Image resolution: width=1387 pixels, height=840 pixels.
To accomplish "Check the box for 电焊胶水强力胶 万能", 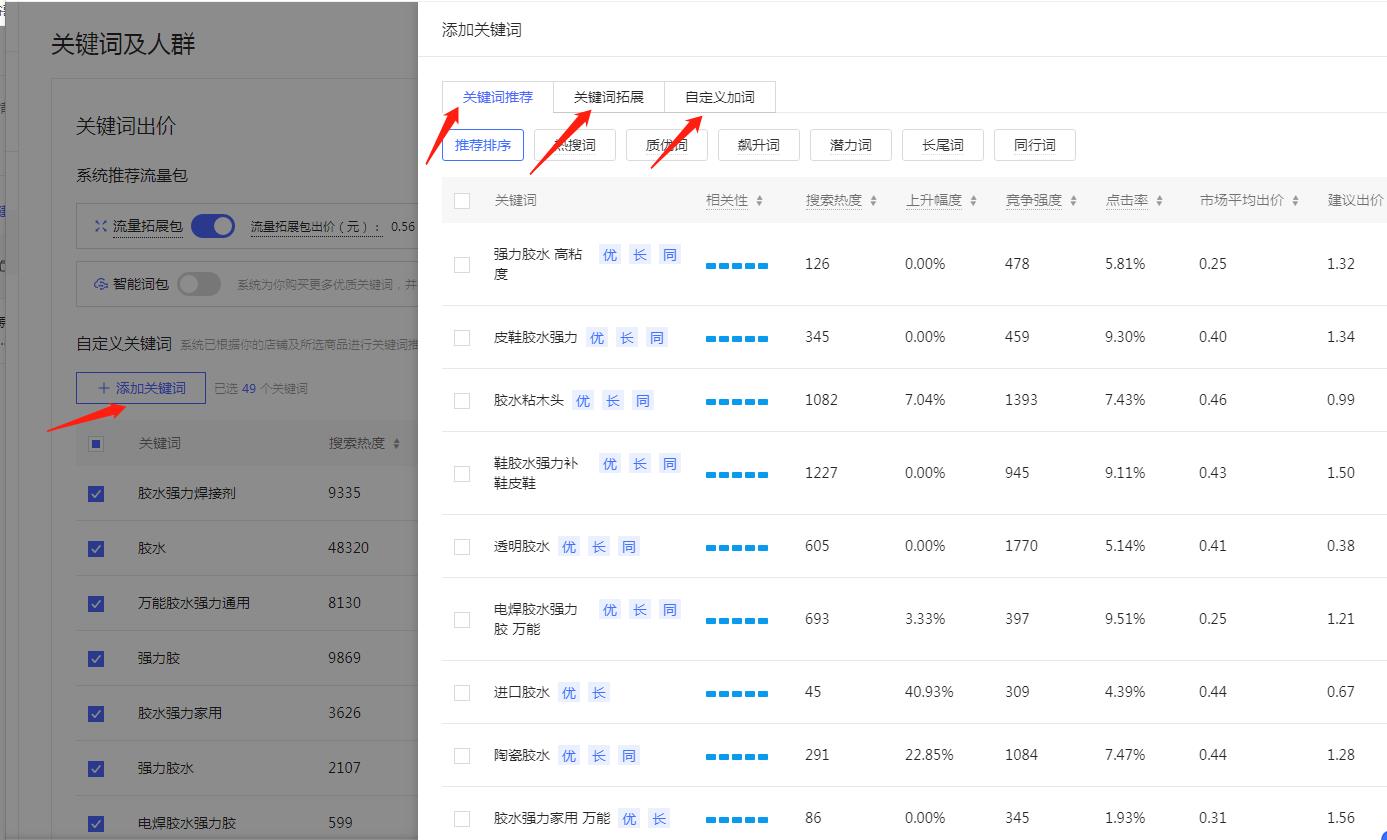I will point(462,620).
